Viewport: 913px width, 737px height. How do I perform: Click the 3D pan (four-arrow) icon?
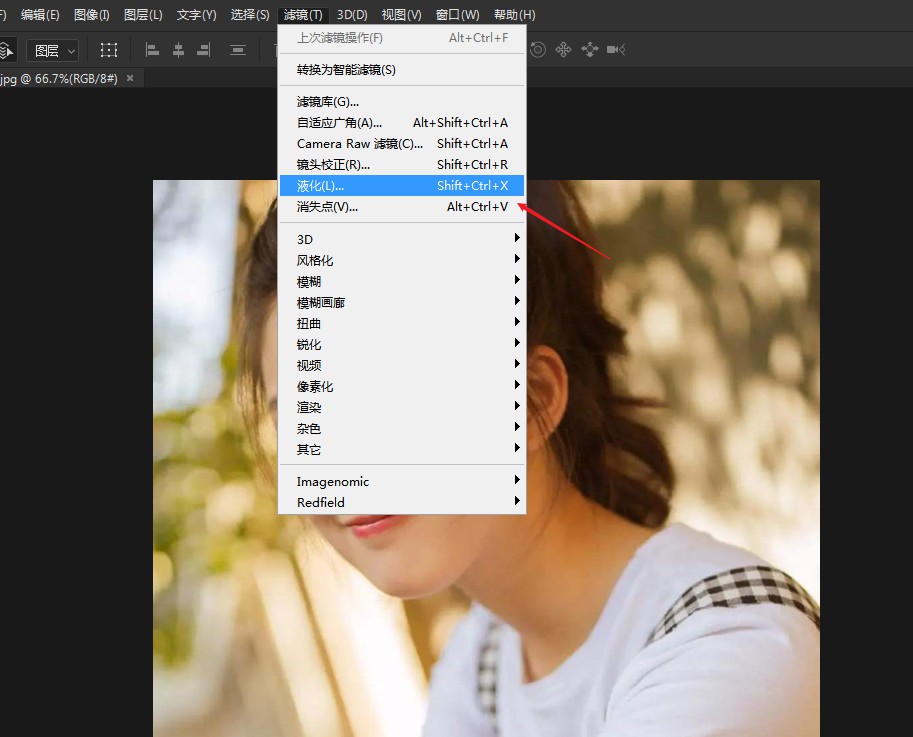tap(564, 50)
